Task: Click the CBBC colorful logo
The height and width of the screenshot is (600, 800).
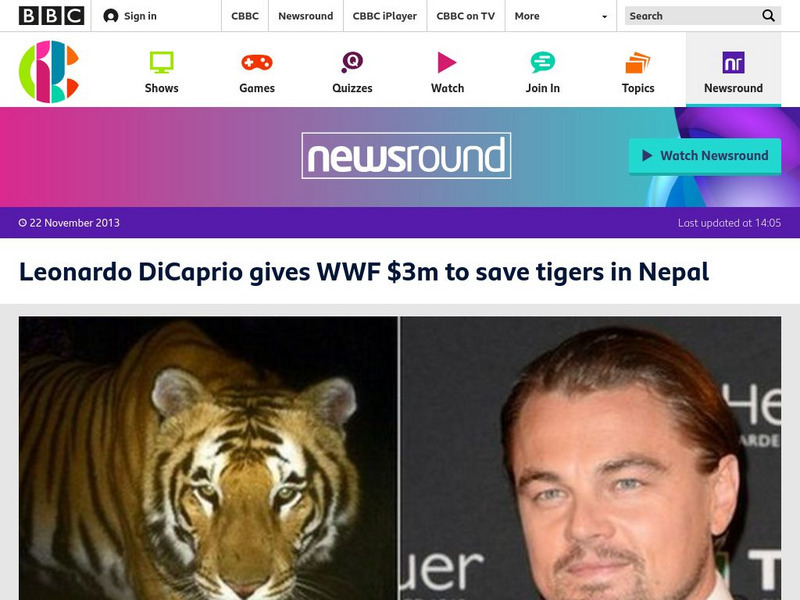Action: [x=49, y=71]
